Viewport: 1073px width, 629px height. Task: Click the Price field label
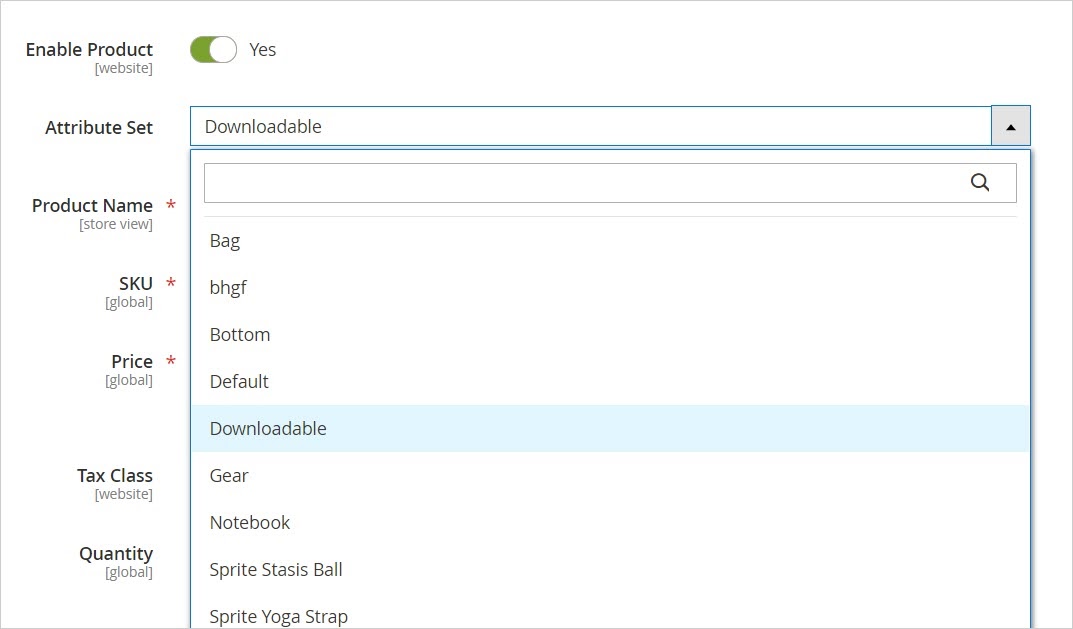coord(131,362)
